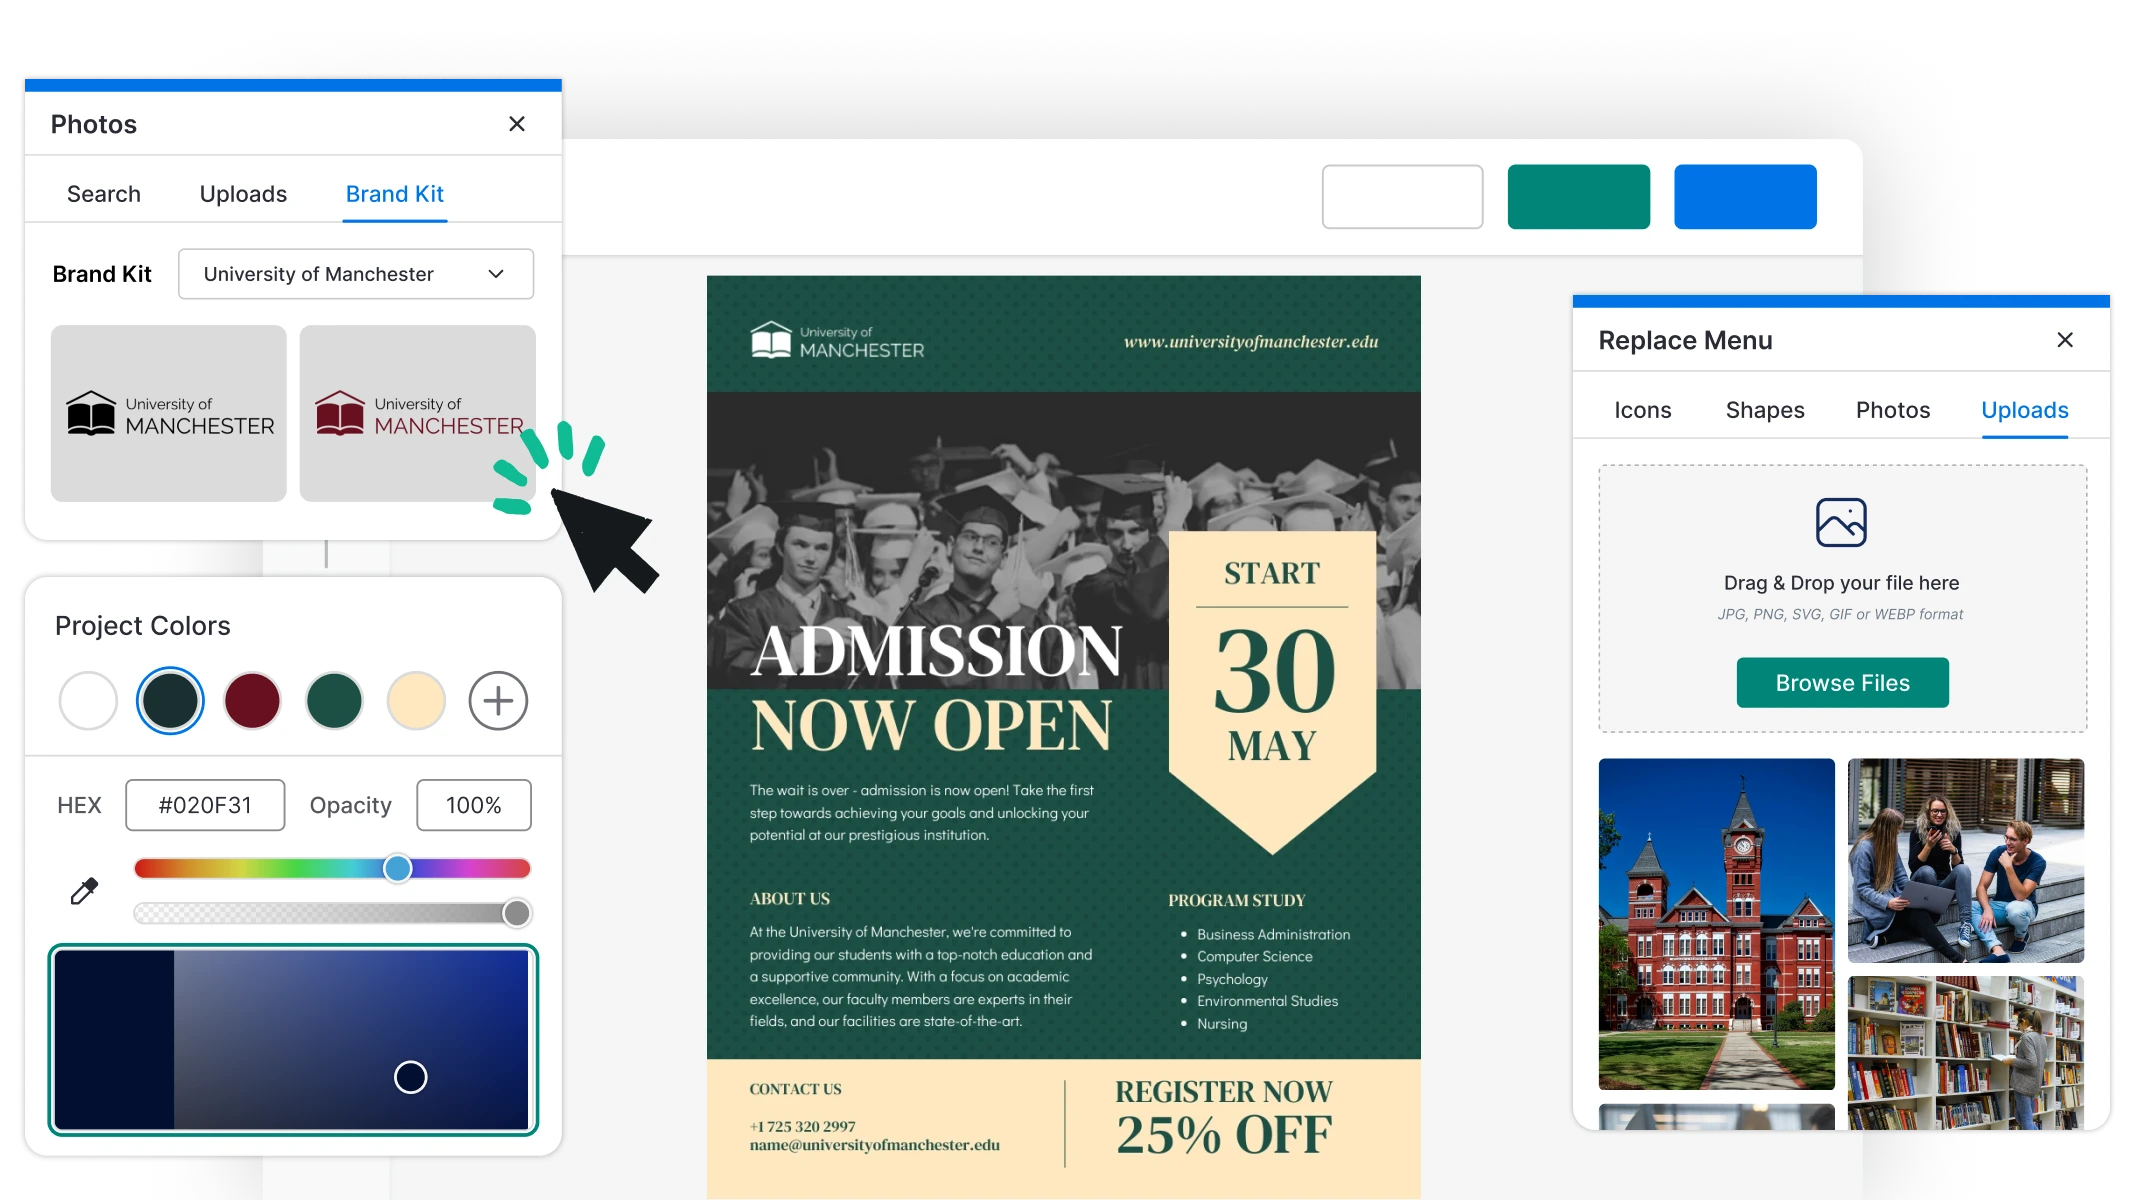
Task: Click the Photos tab in Replace Menu
Action: pyautogui.click(x=1893, y=409)
